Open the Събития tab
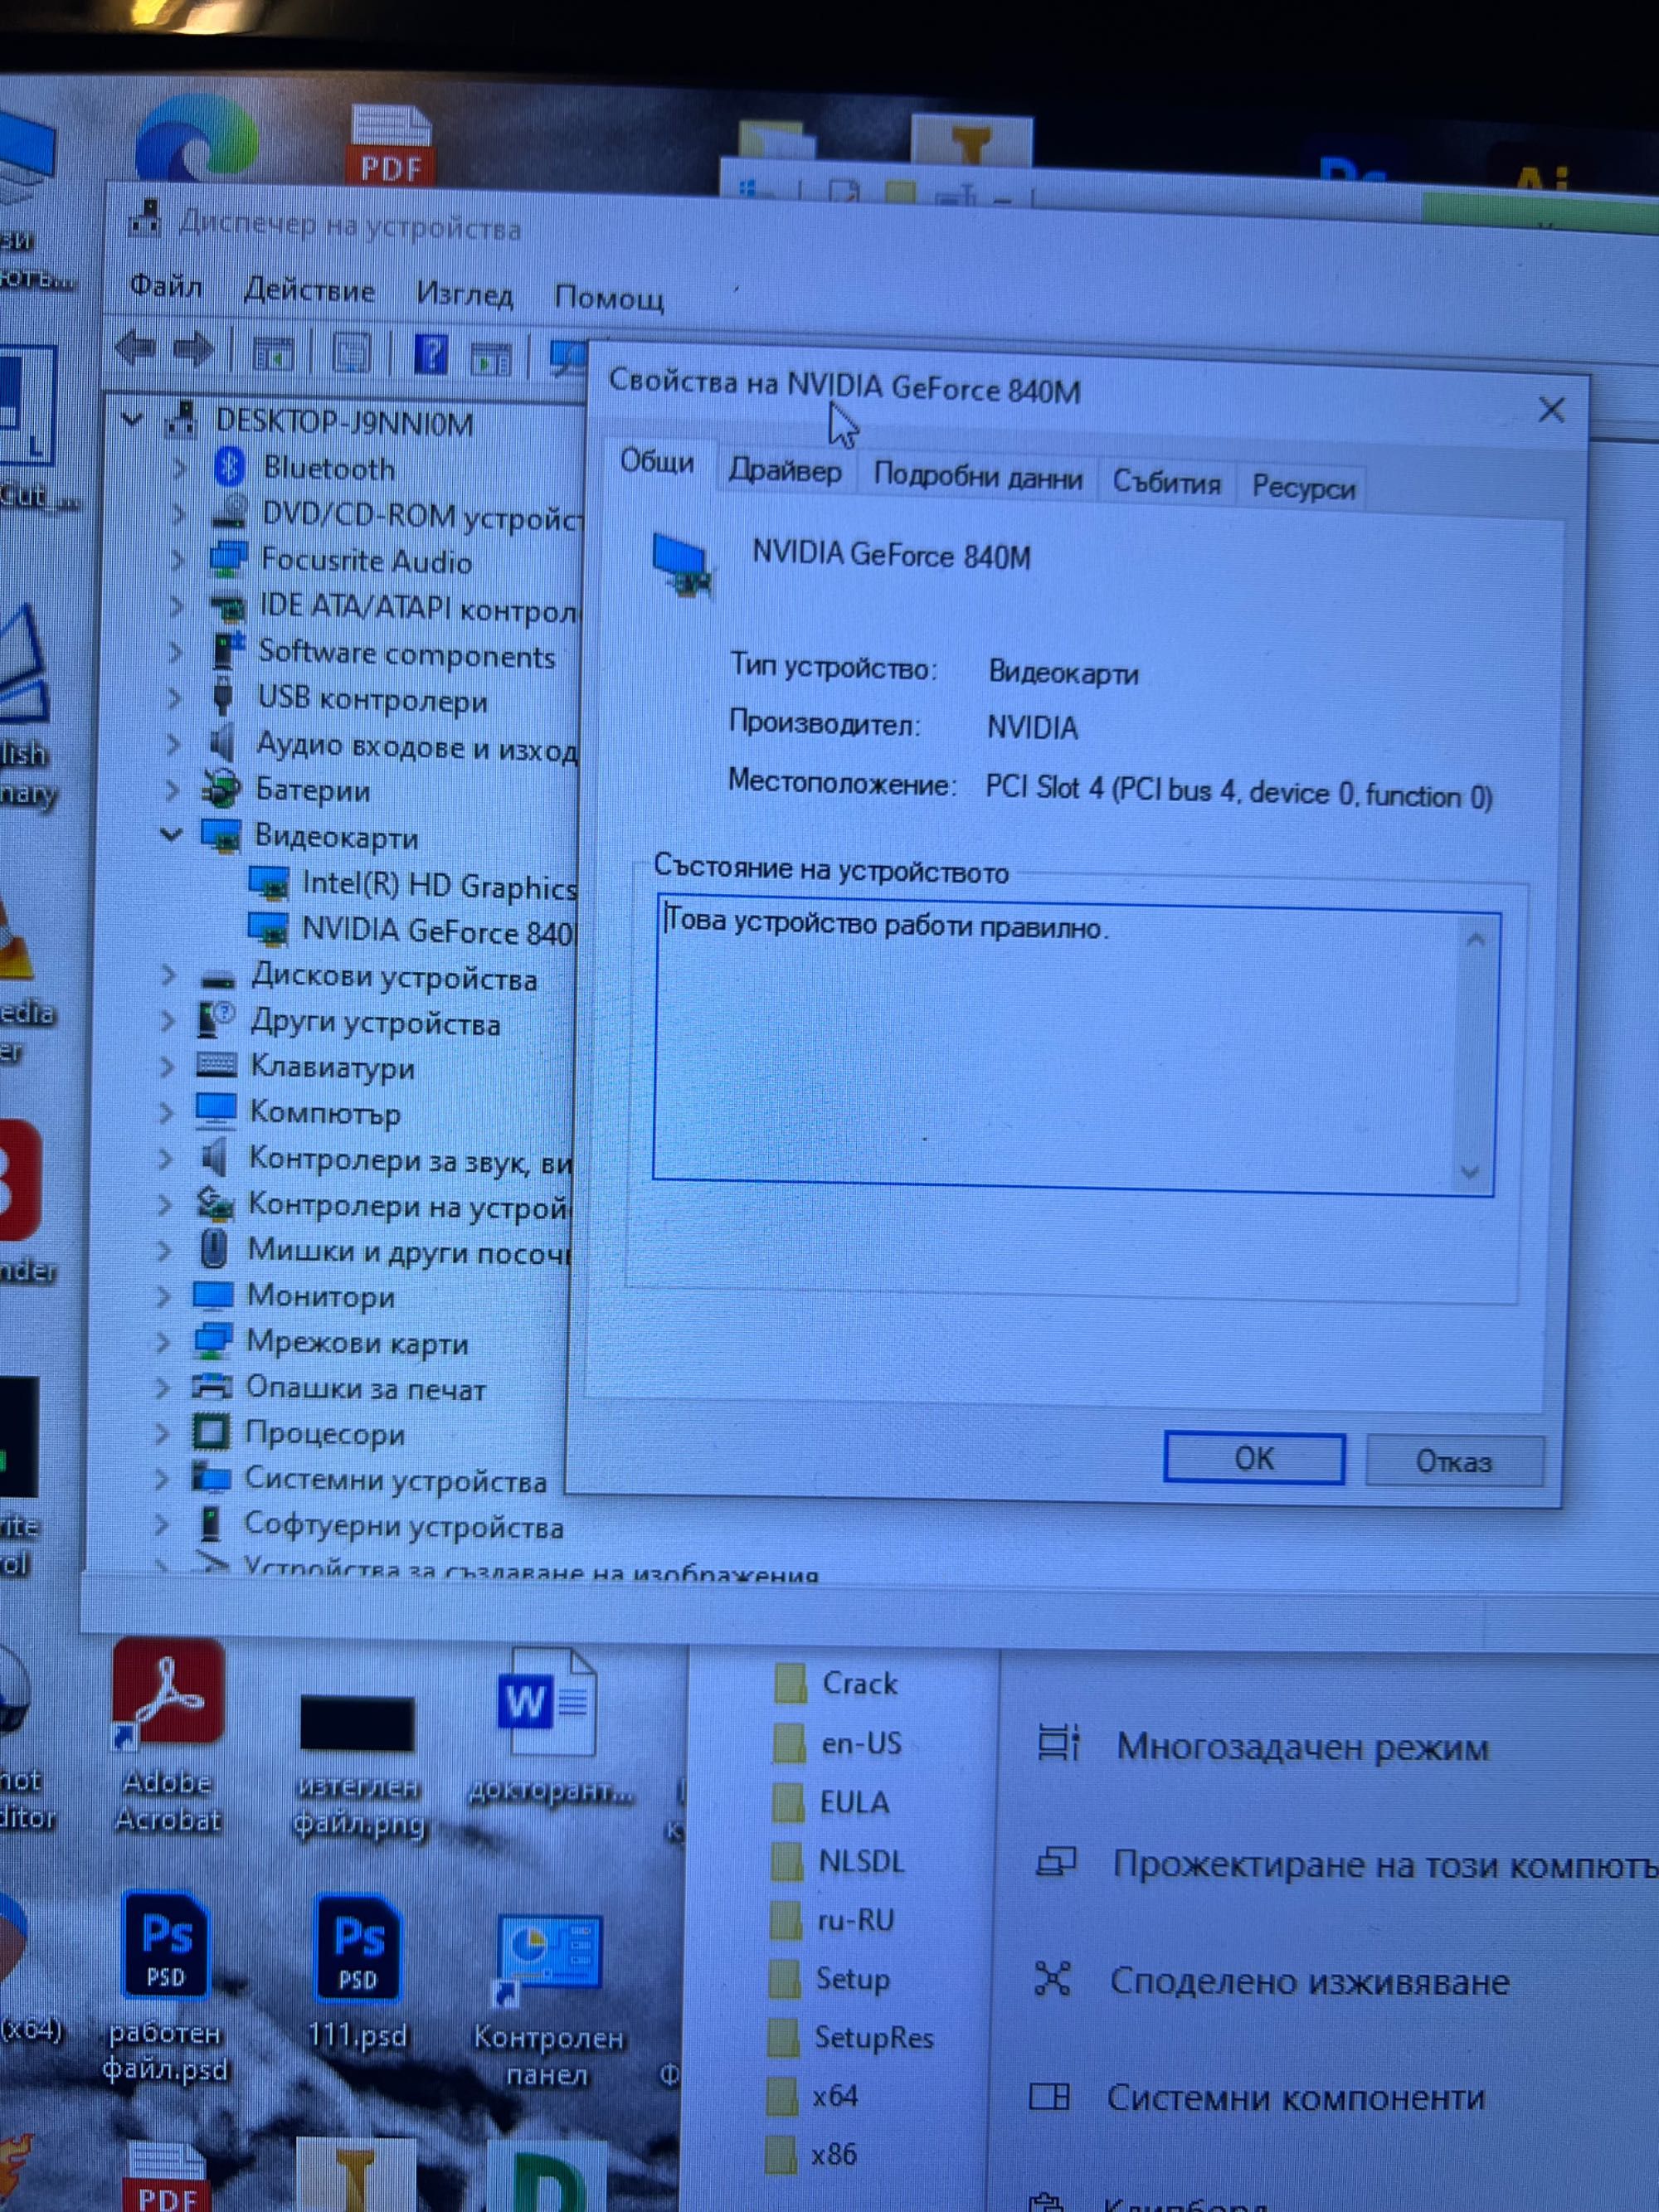The height and width of the screenshot is (2212, 1659). click(x=1166, y=482)
